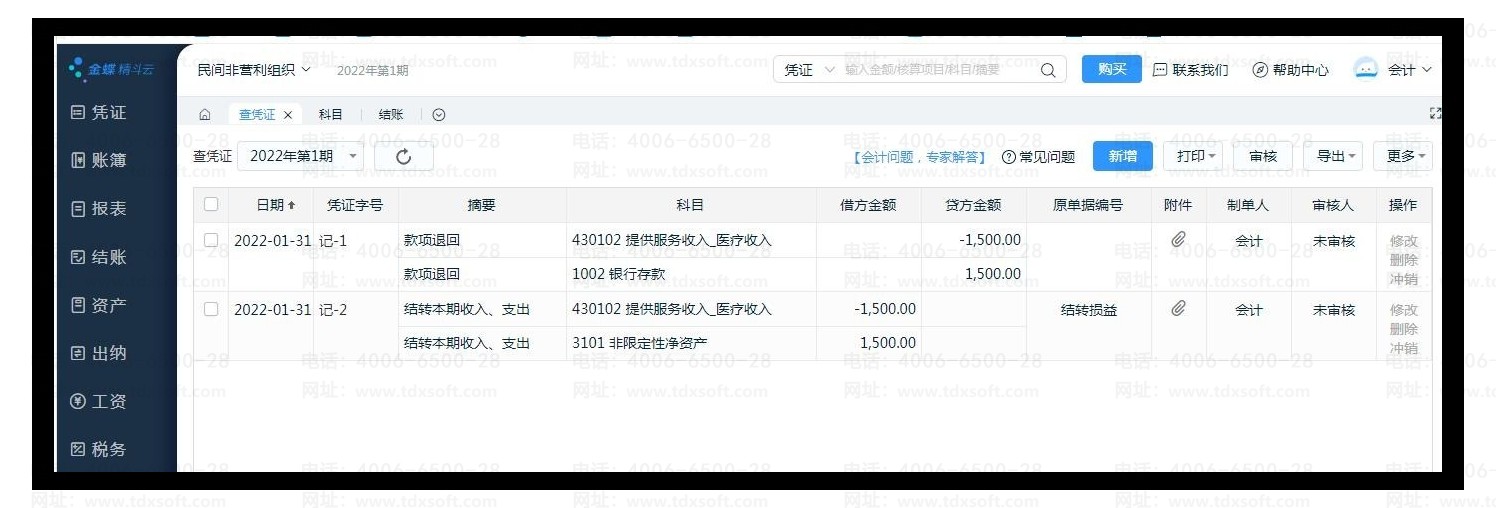Expand the 更多 options dropdown
This screenshot has height=508, width=1496.
pyautogui.click(x=1408, y=156)
